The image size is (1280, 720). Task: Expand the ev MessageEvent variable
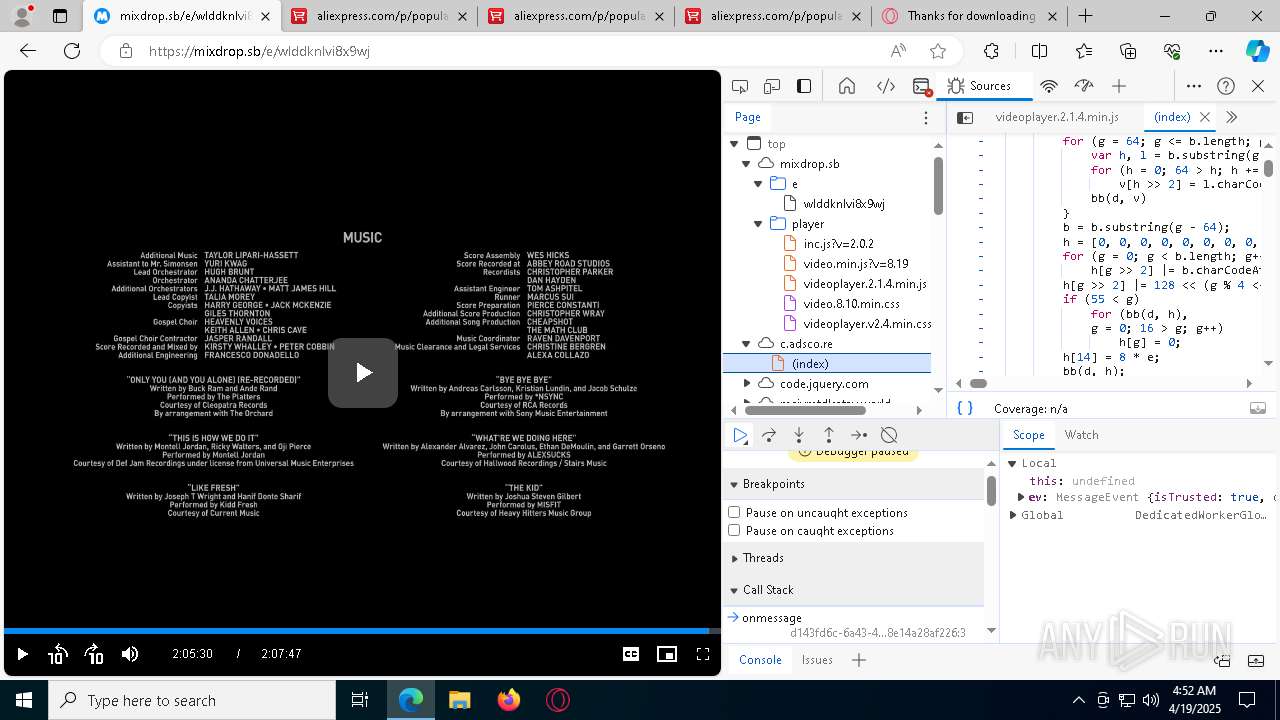1021,497
